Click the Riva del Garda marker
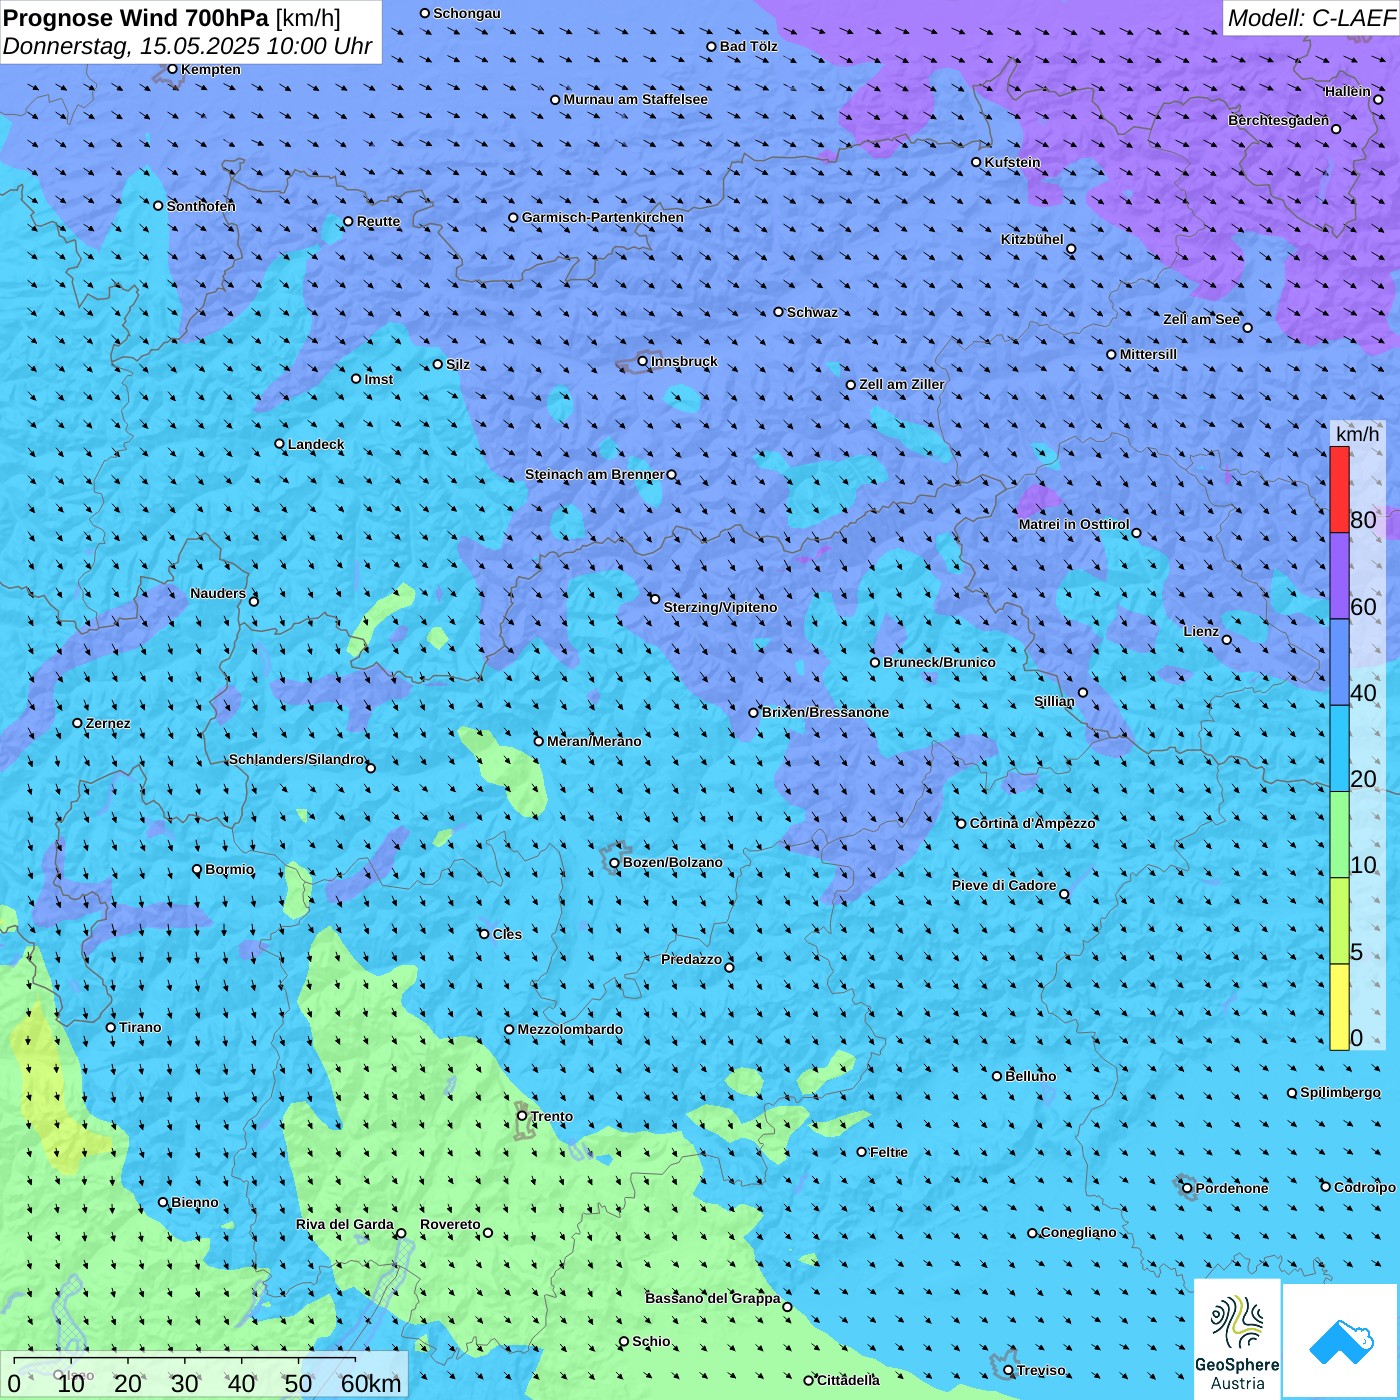Screen dimensions: 1400x1400 coord(402,1233)
